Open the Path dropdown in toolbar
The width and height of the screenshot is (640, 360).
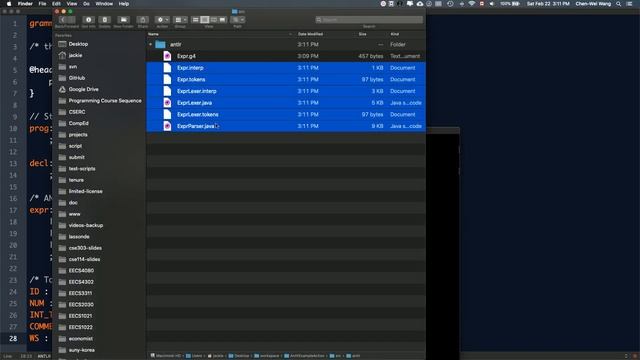[237, 20]
